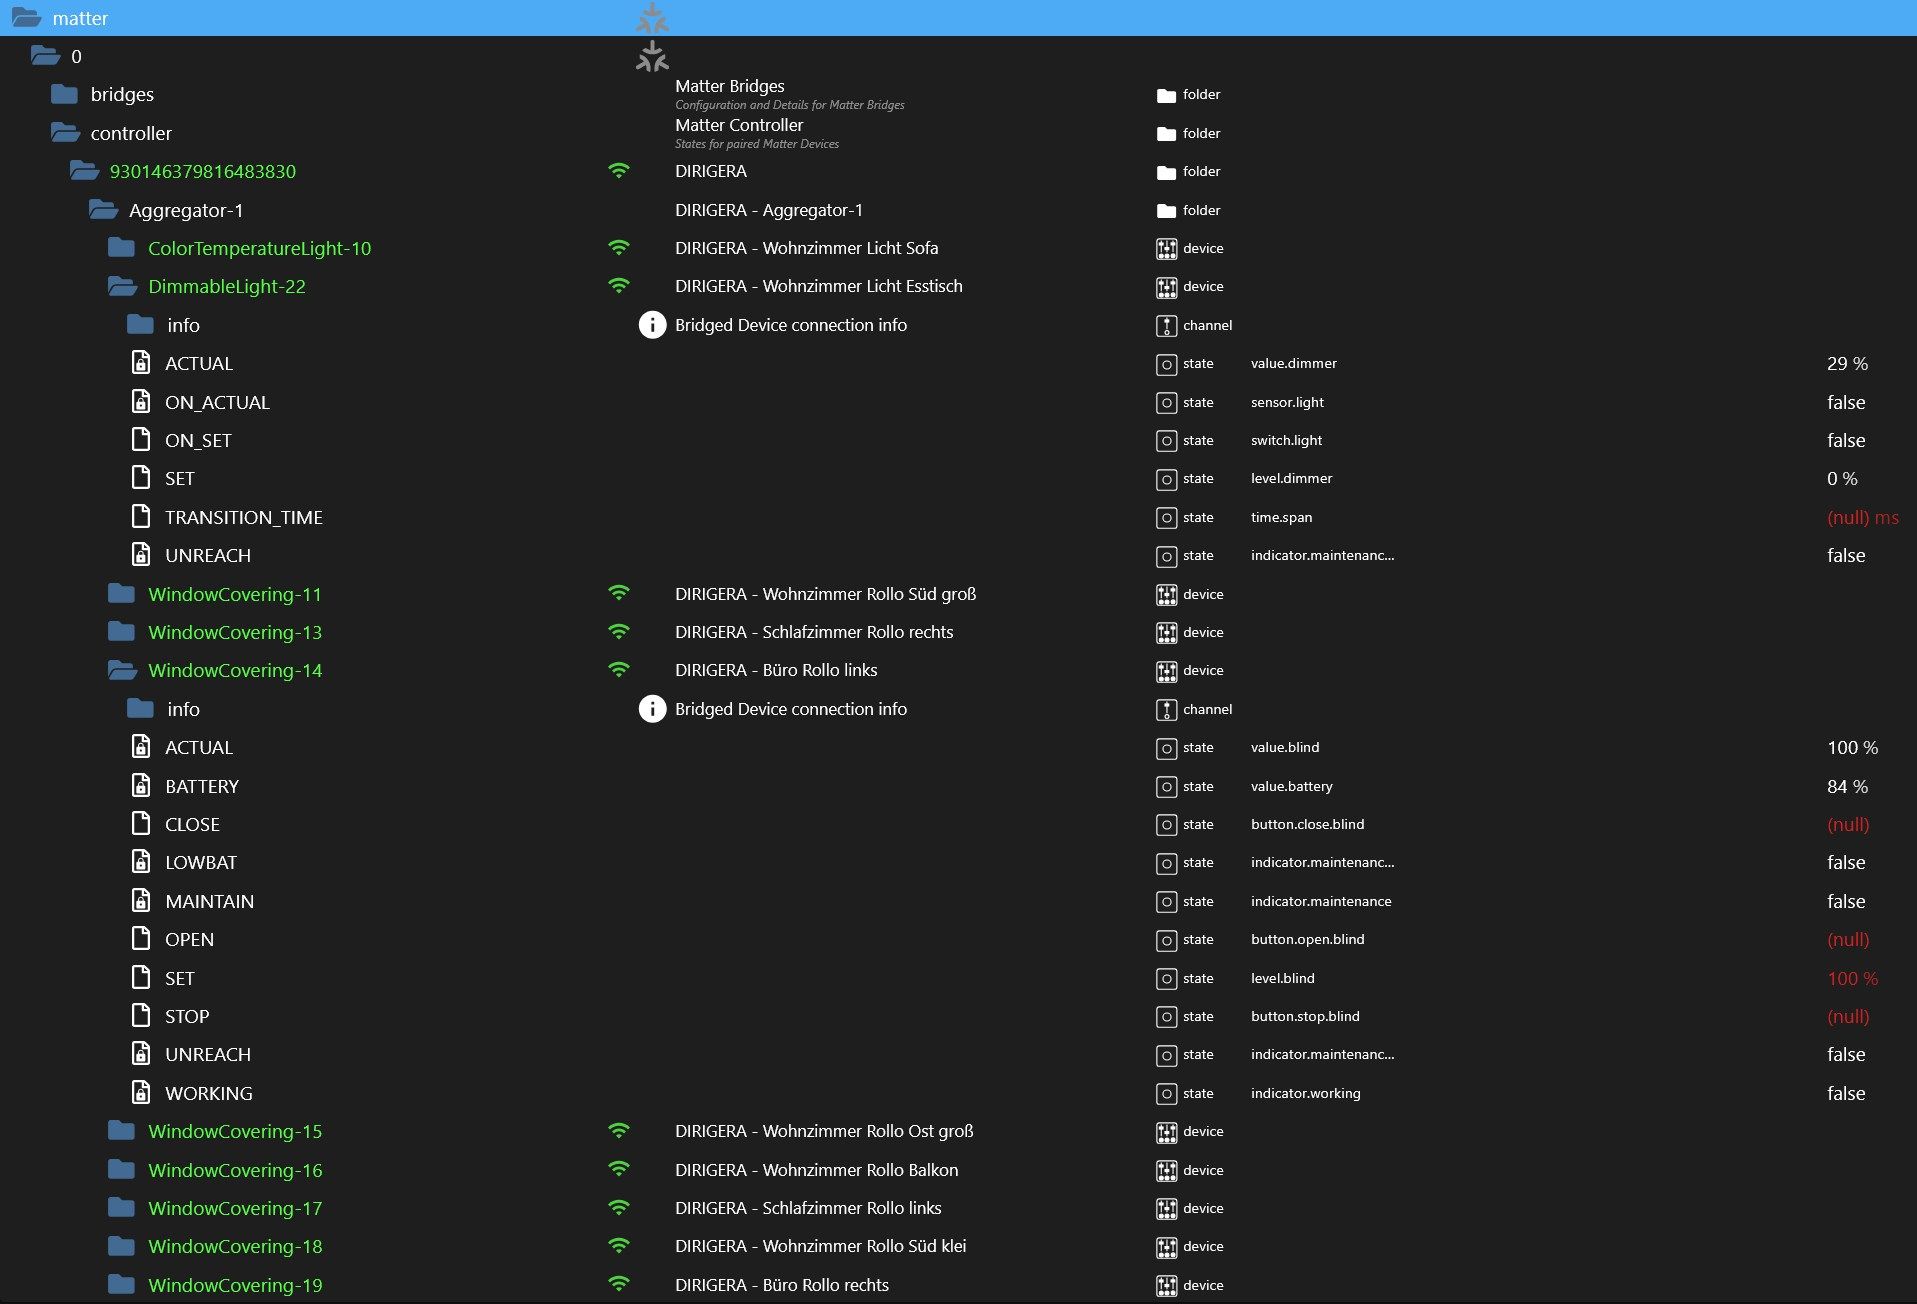This screenshot has width=1917, height=1304.
Task: Click info icon on WindowCovering-14 connection info row
Action: click(652, 709)
